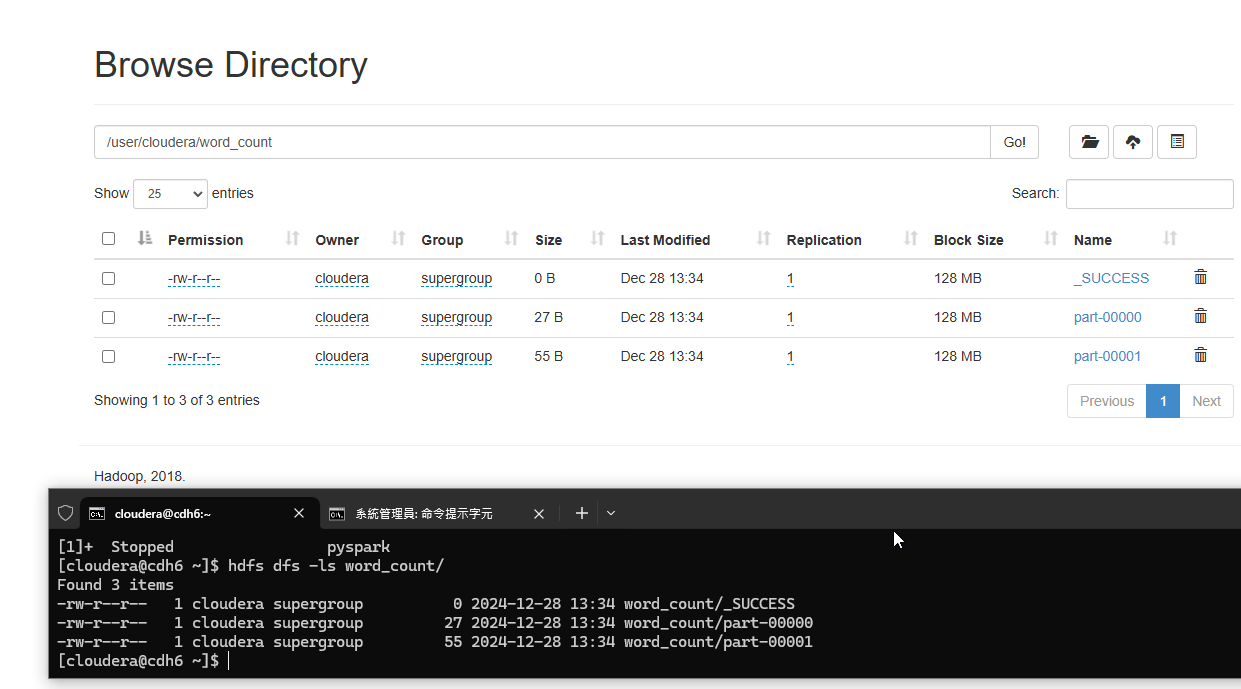Click the Previous pagination button
1241x689 pixels.
[1107, 401]
